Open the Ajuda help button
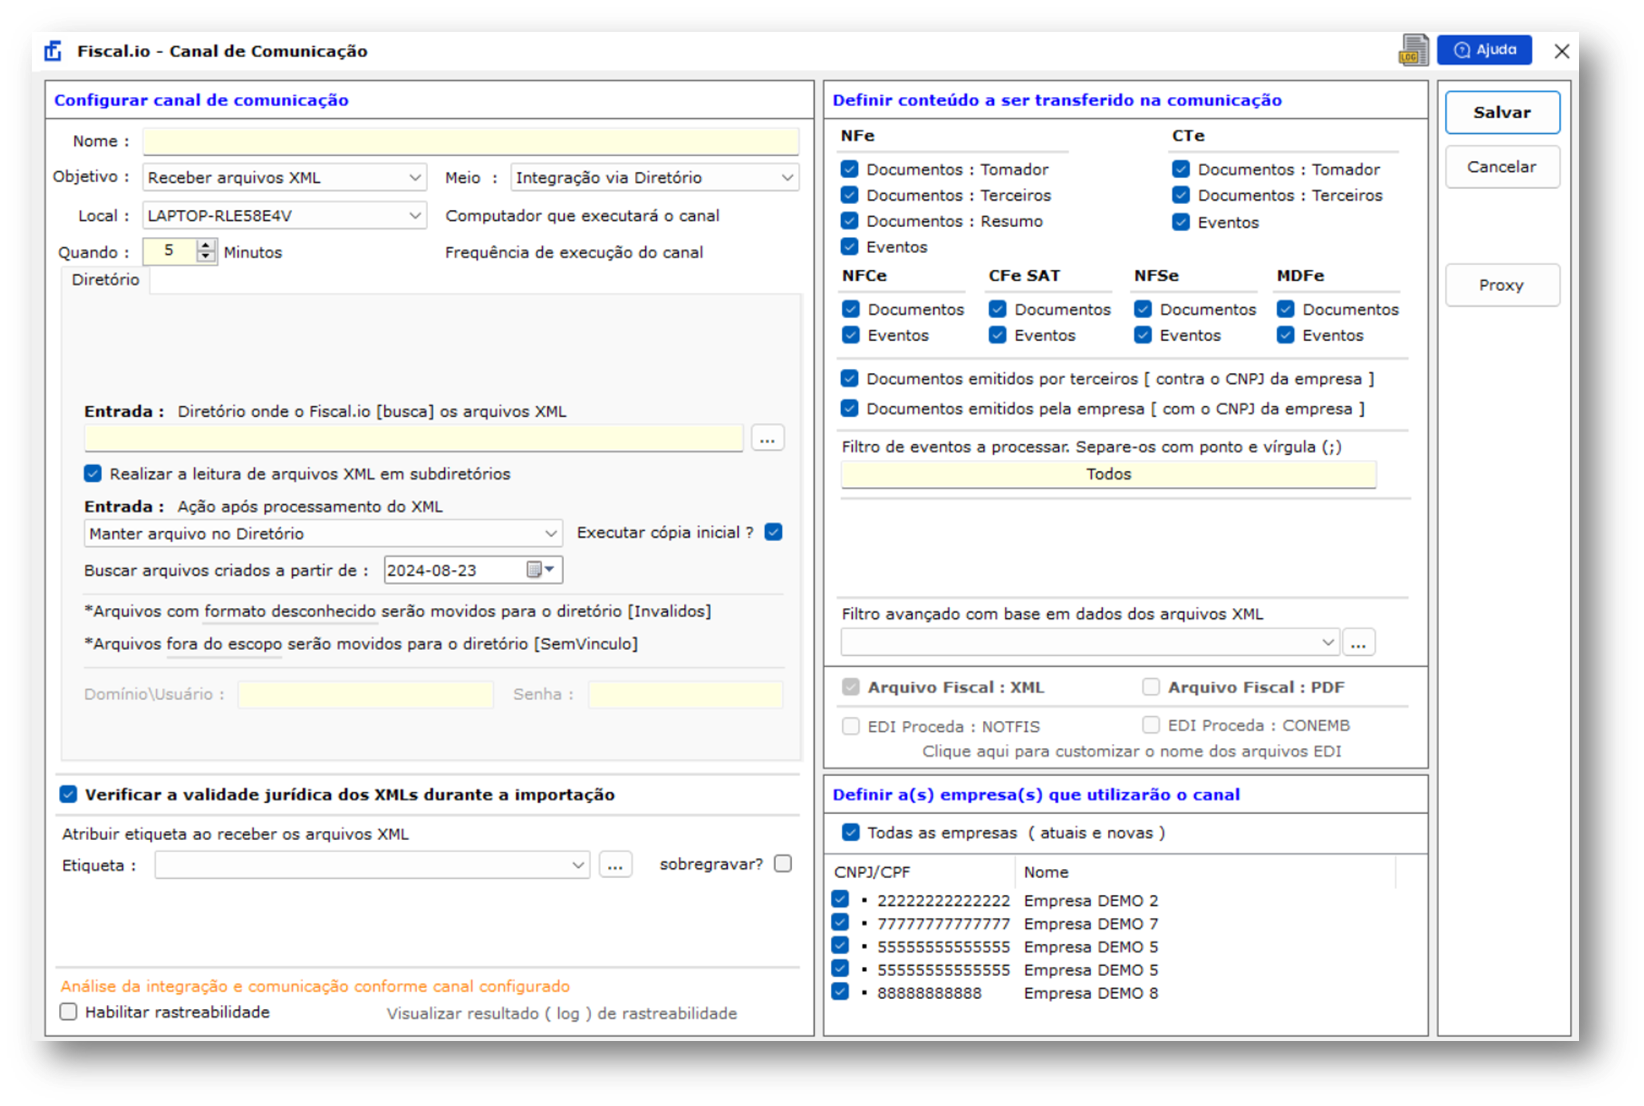 [1484, 50]
